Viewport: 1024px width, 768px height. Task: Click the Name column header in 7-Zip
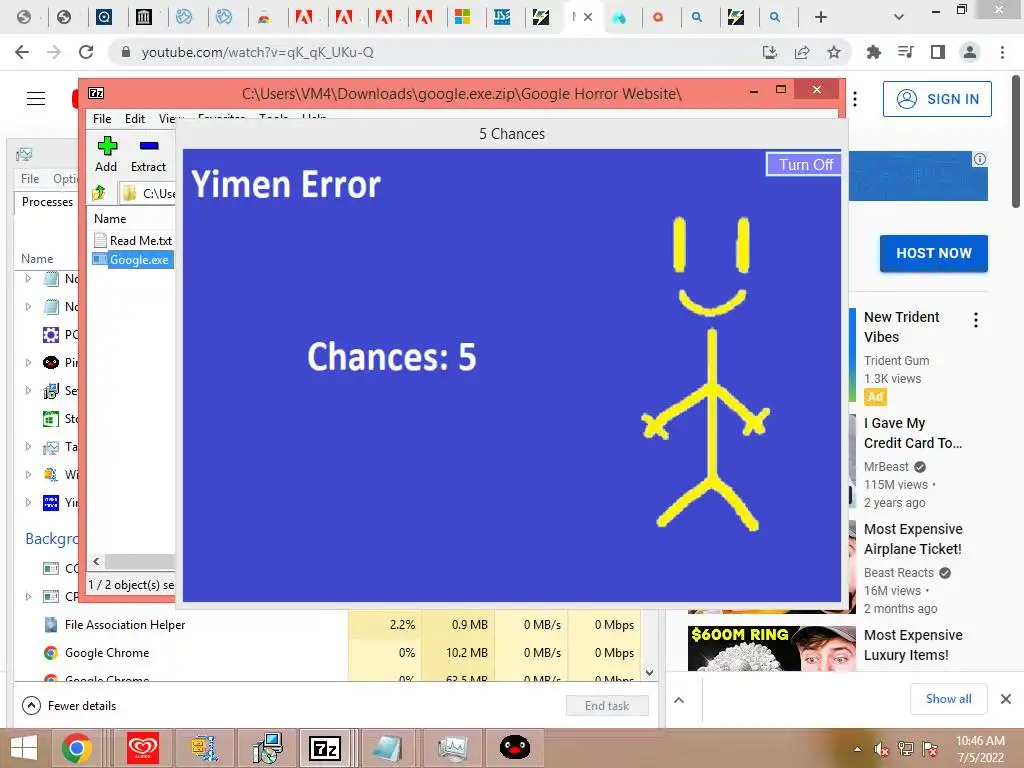[x=110, y=219]
